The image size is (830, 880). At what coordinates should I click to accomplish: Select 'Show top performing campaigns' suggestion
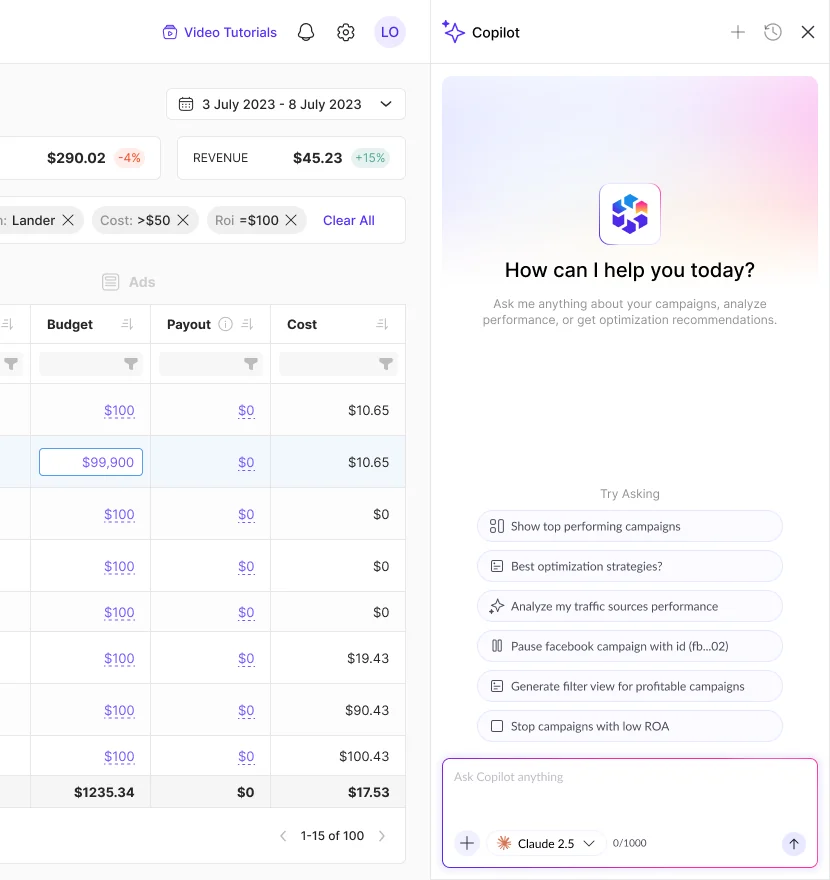pyautogui.click(x=630, y=526)
